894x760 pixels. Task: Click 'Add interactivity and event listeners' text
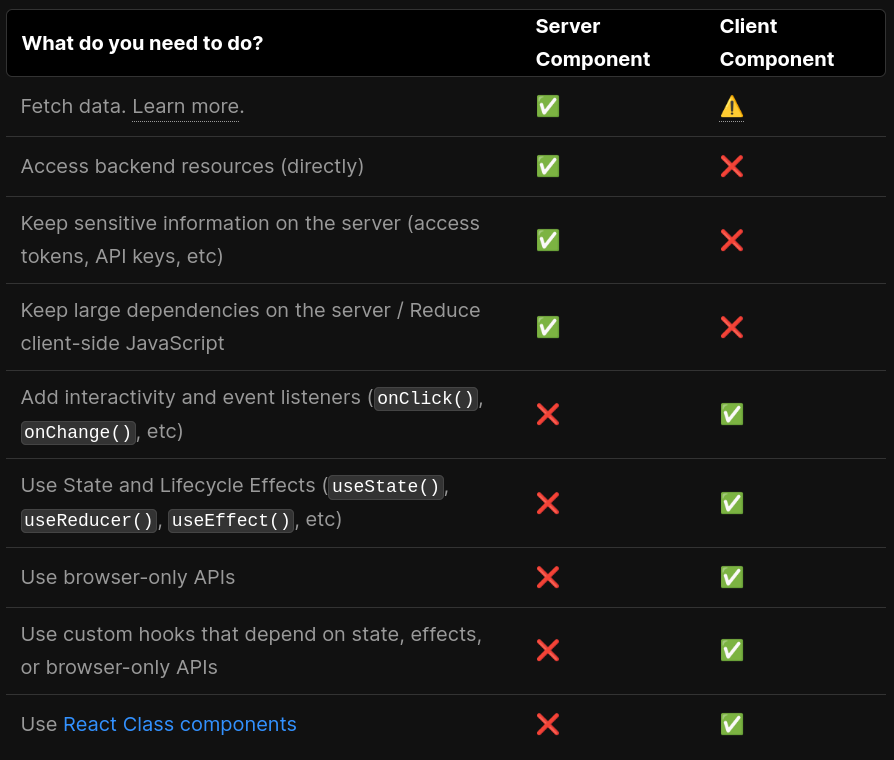pos(191,397)
